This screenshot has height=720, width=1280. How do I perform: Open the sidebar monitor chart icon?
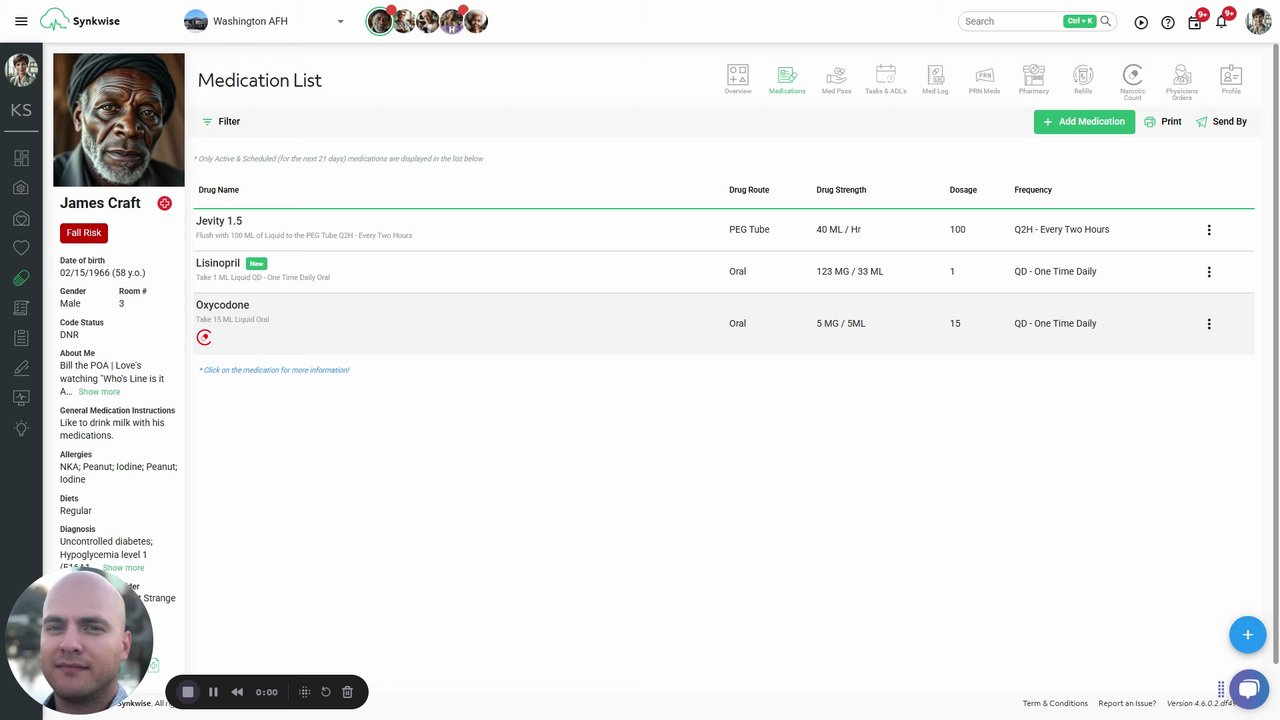click(21, 398)
